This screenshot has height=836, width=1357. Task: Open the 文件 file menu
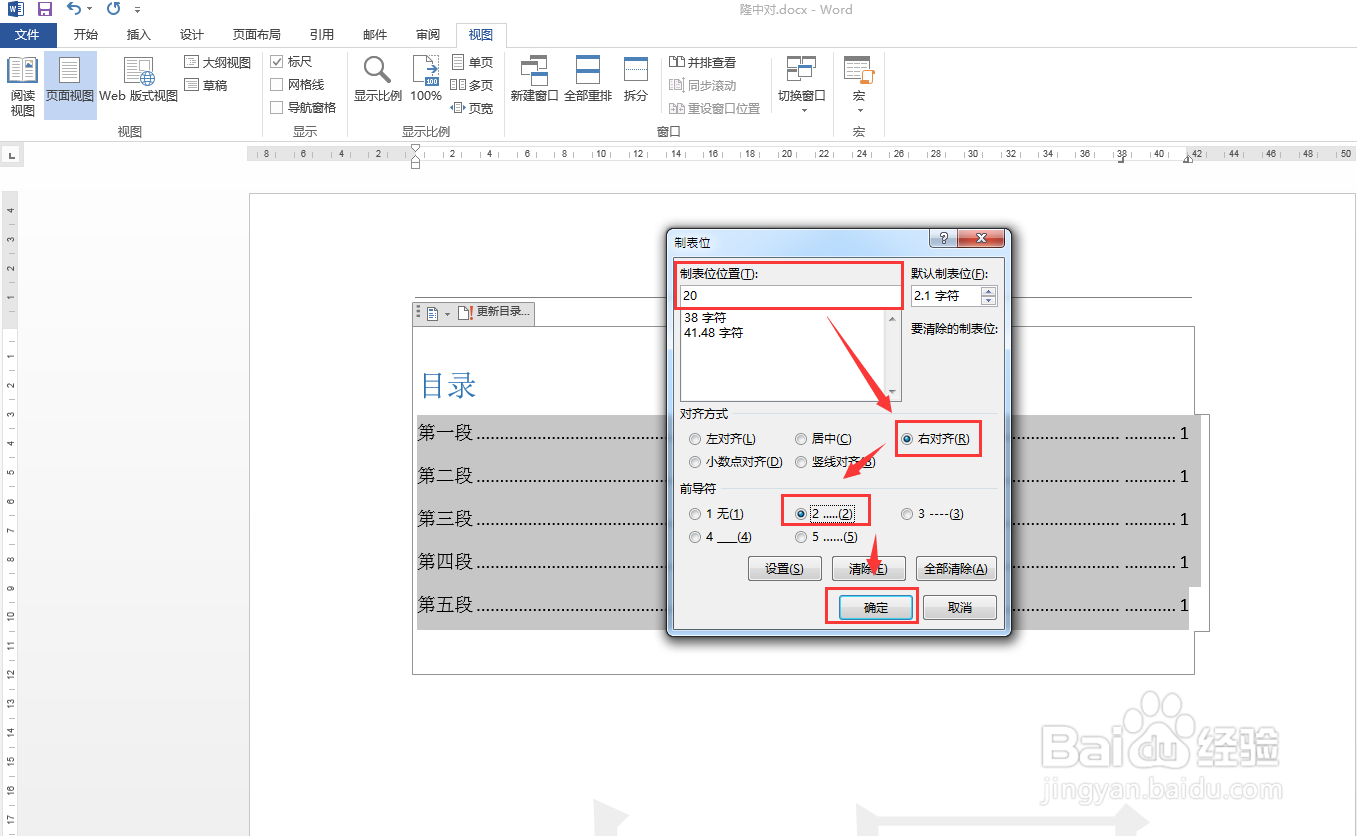point(27,35)
